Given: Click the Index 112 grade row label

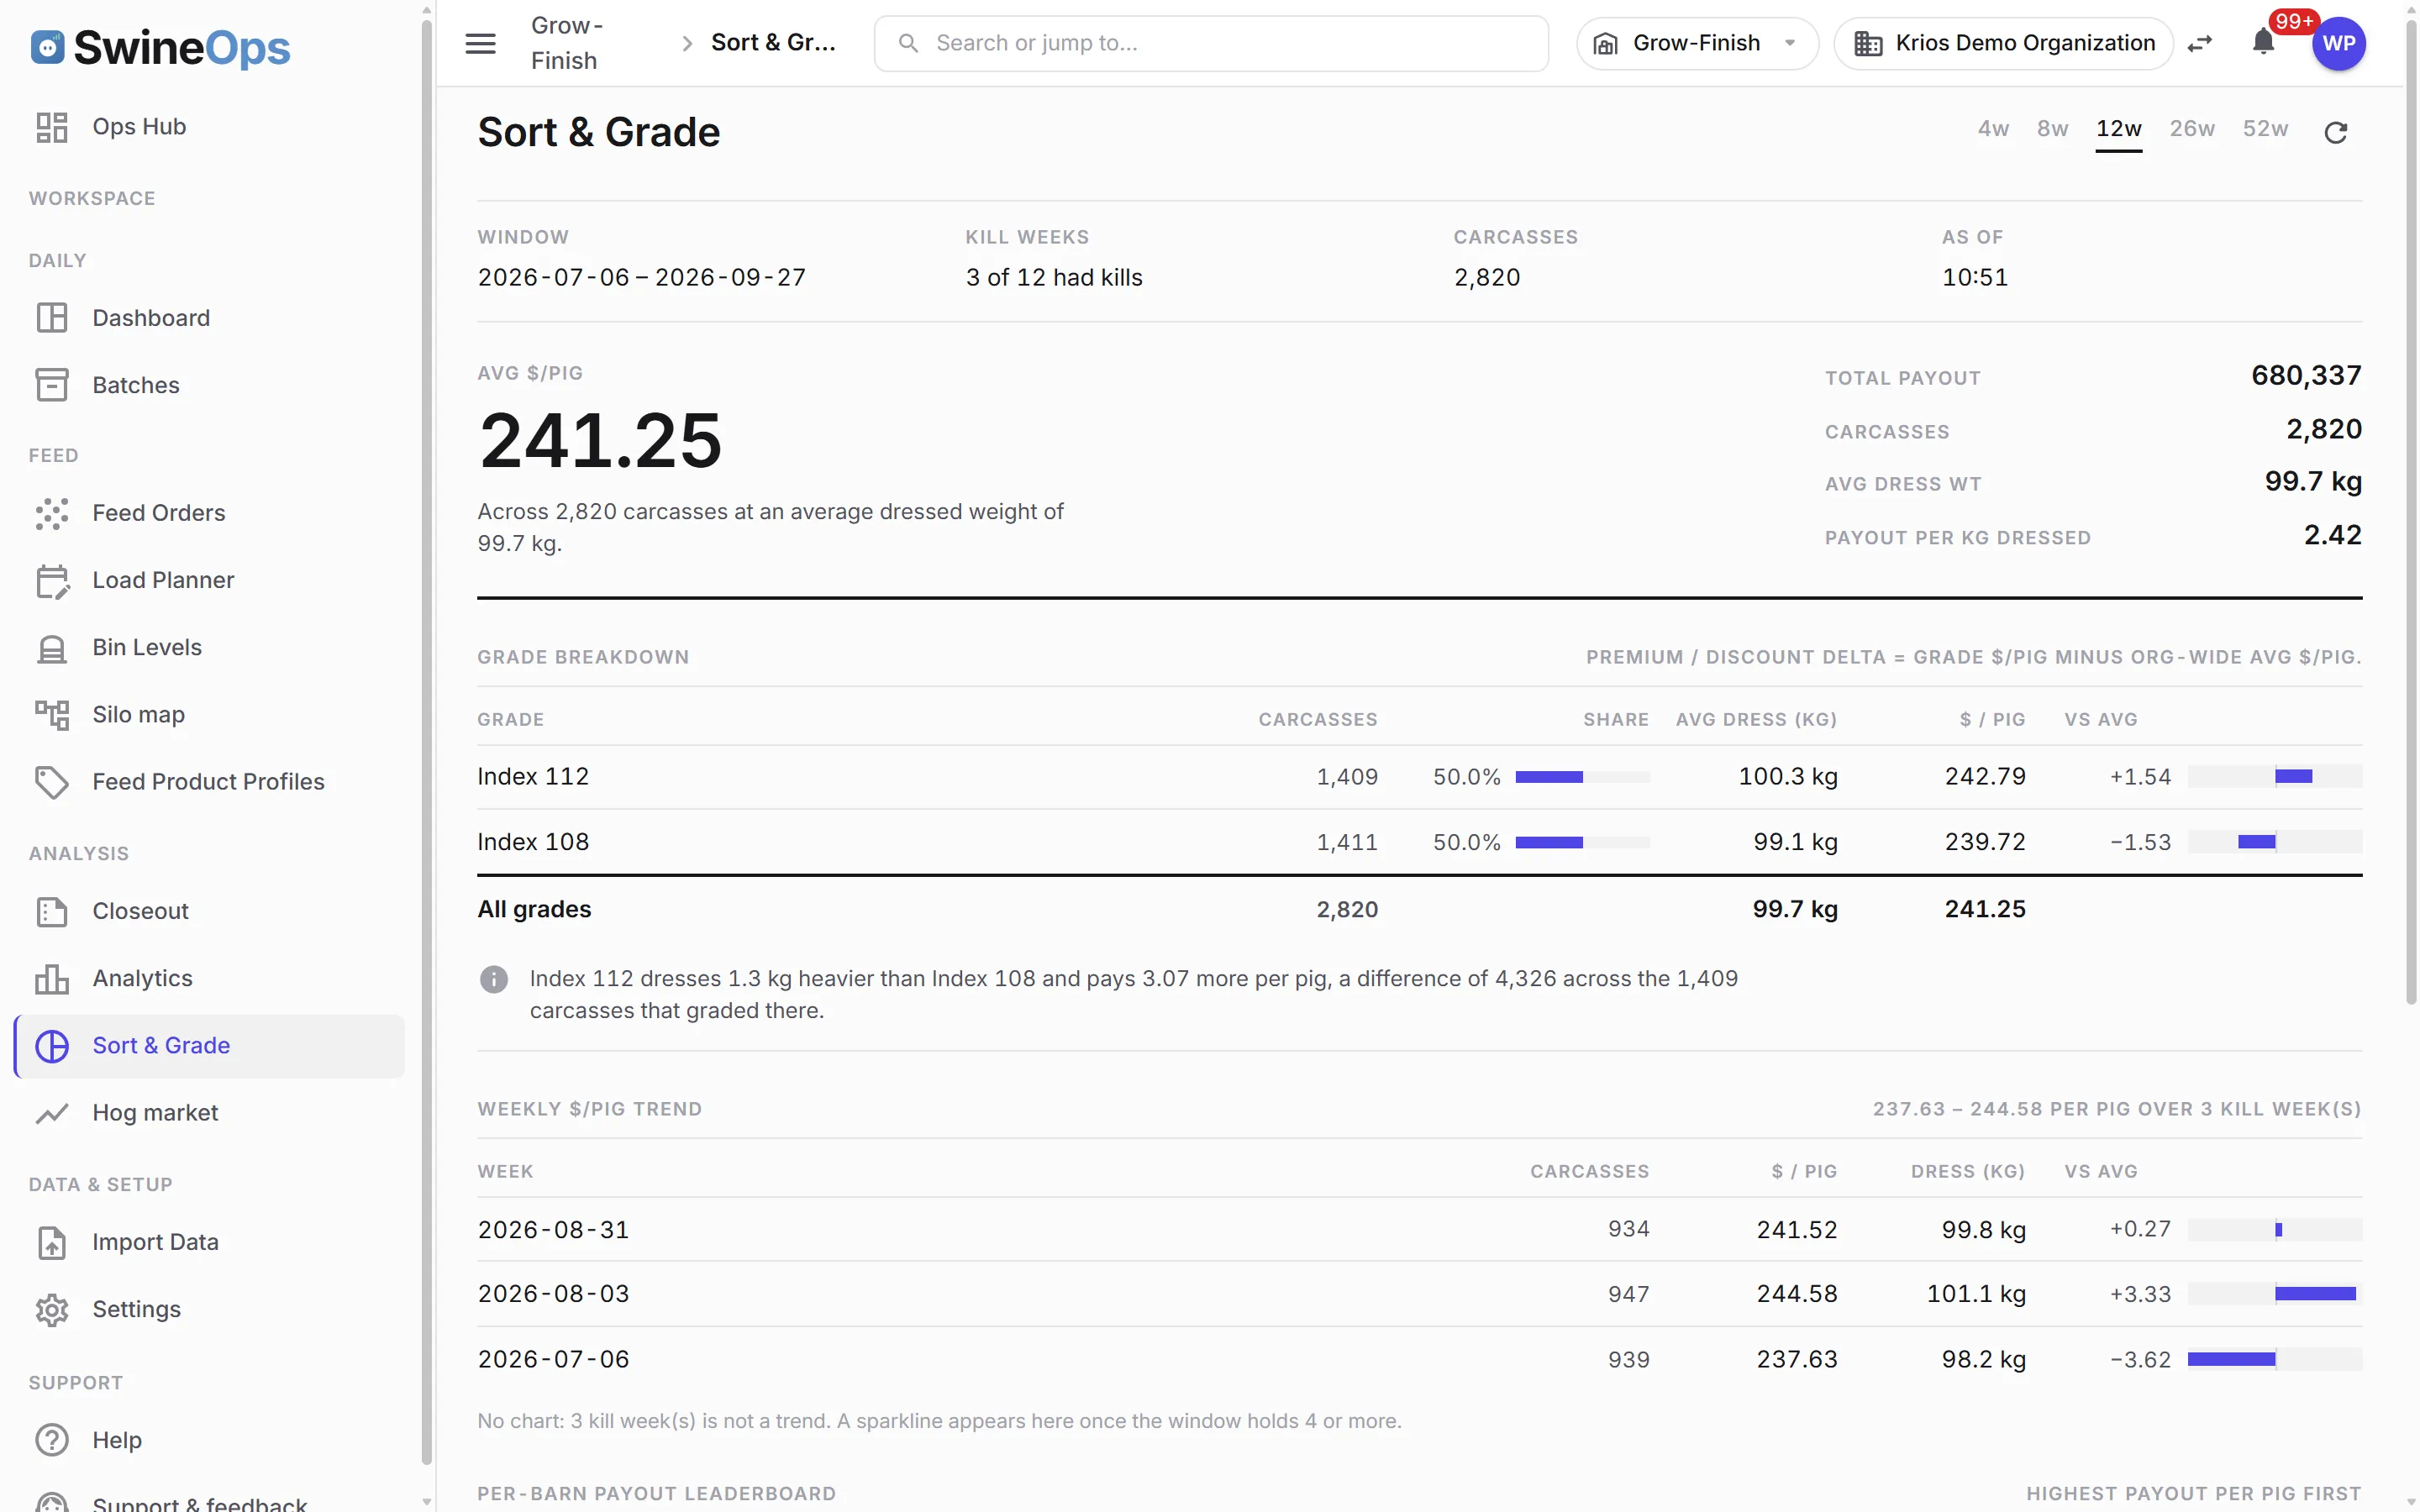Looking at the screenshot, I should coord(533,777).
